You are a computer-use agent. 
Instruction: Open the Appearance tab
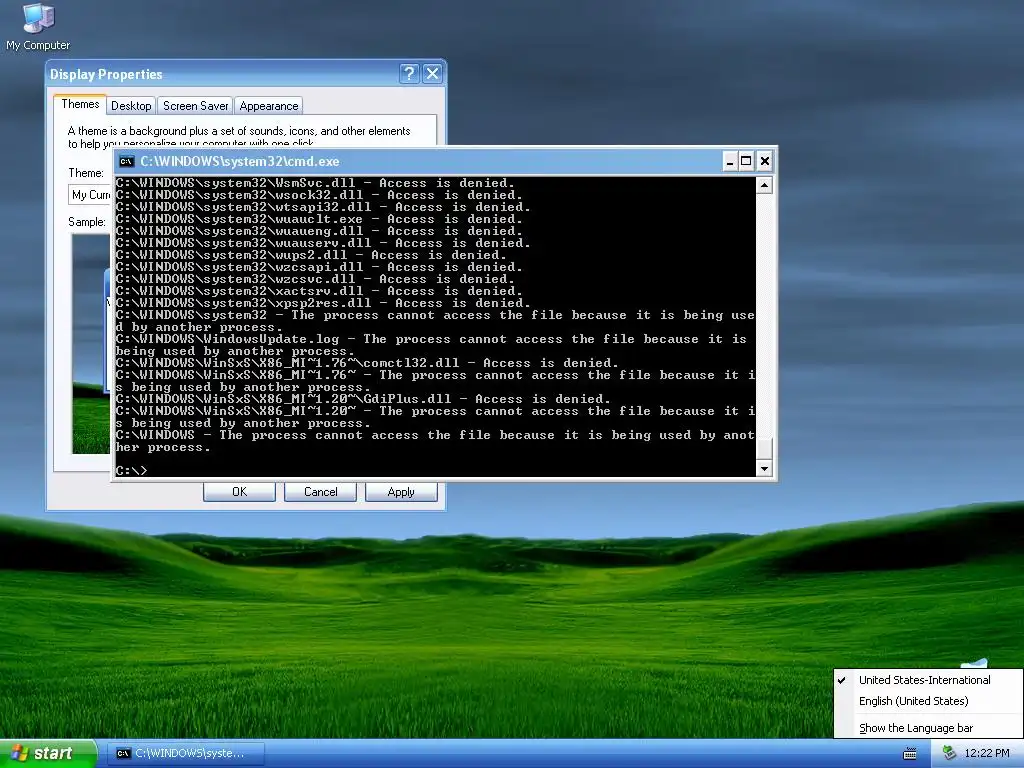pyautogui.click(x=268, y=106)
